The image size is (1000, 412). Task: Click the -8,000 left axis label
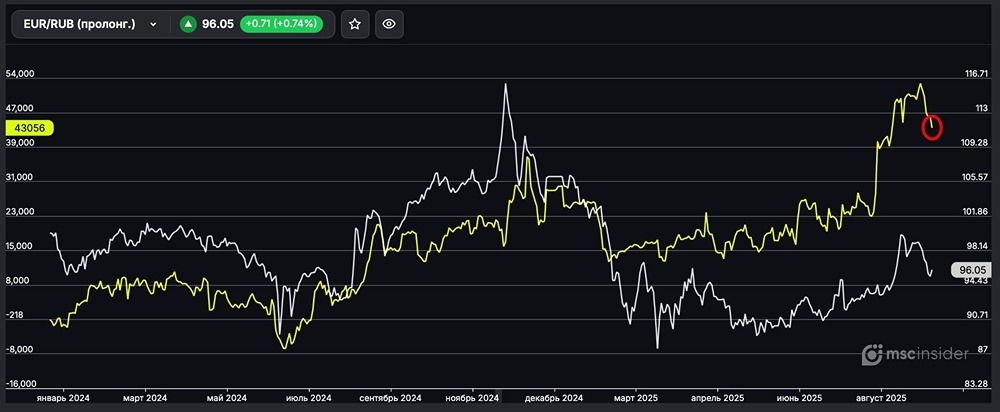(19, 350)
